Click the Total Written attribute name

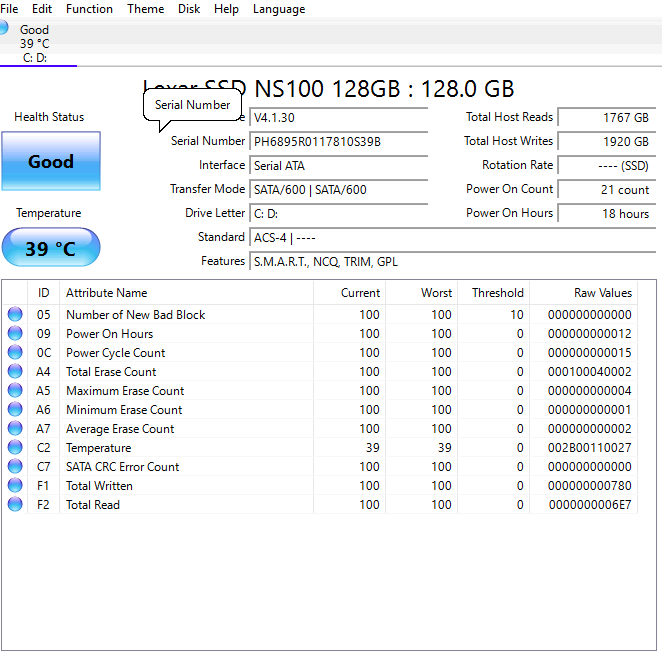(99, 486)
